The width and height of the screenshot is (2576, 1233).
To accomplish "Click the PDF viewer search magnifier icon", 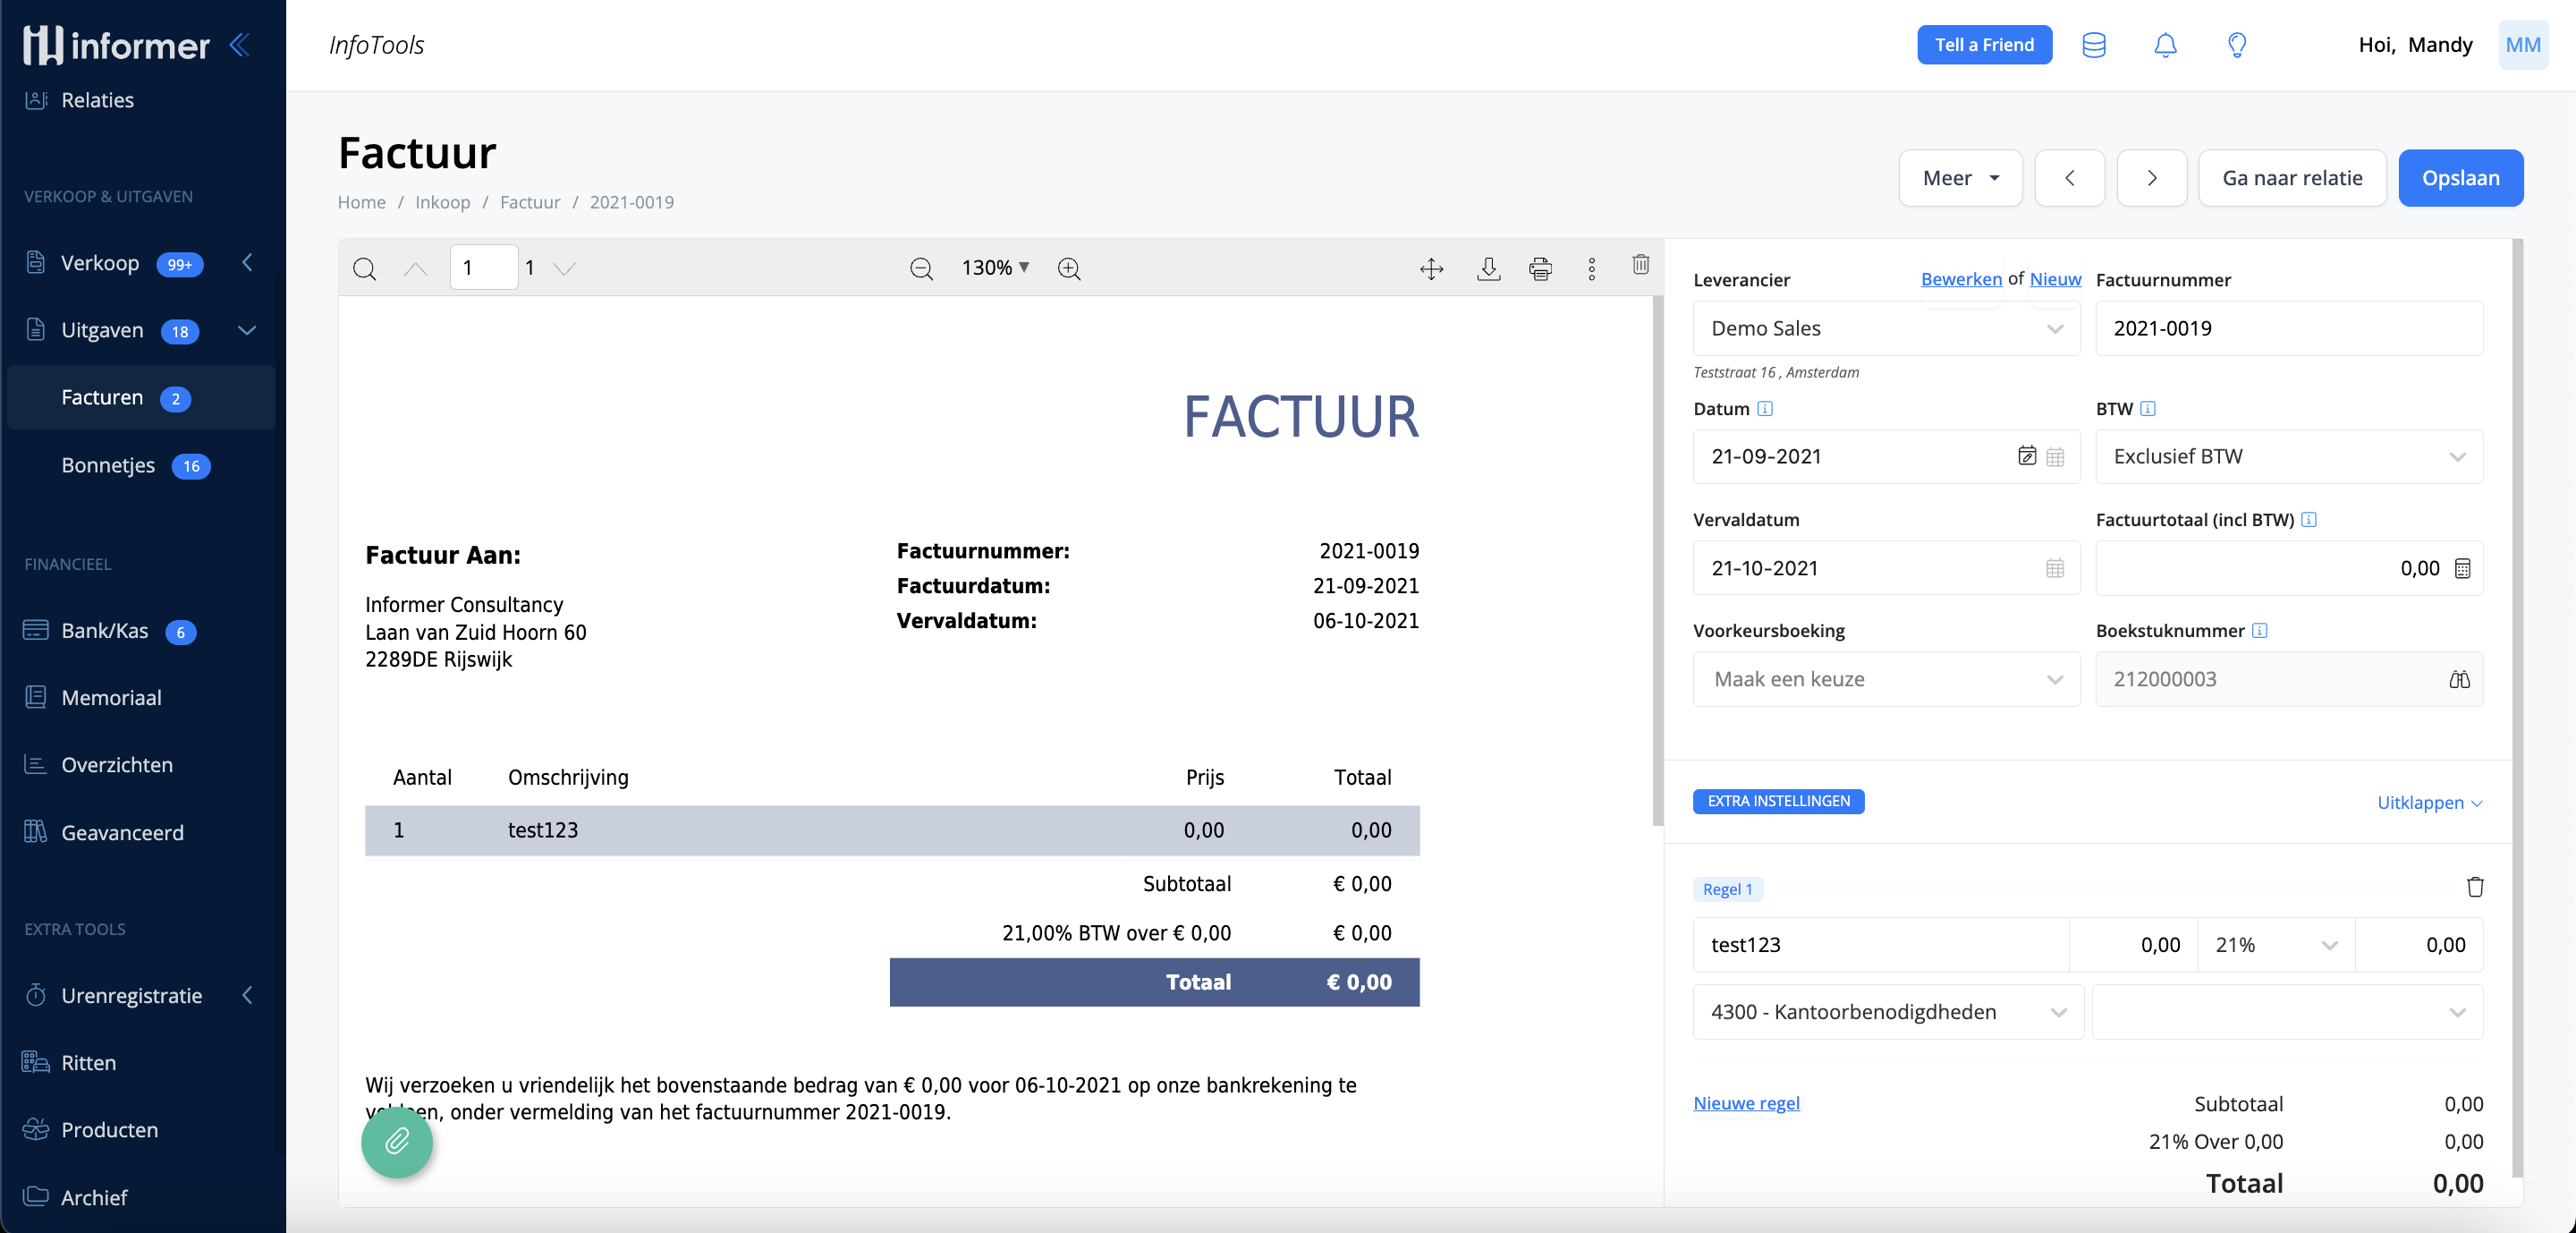I will (x=365, y=268).
